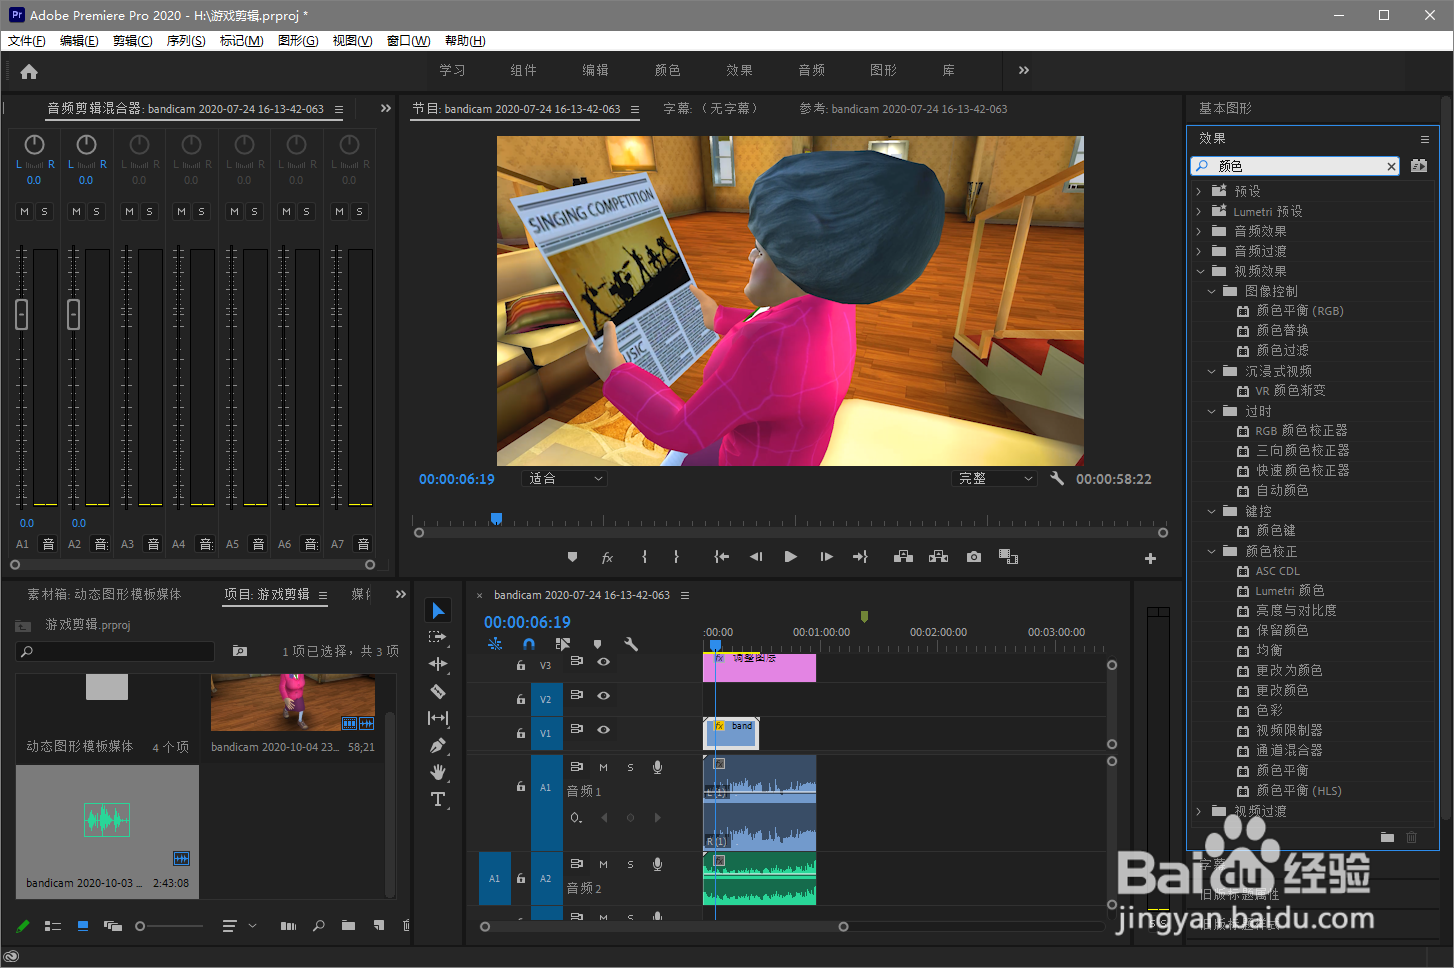Screen dimensions: 1454x968
Task: Collapse the 图像控制 folder
Action: (1211, 291)
